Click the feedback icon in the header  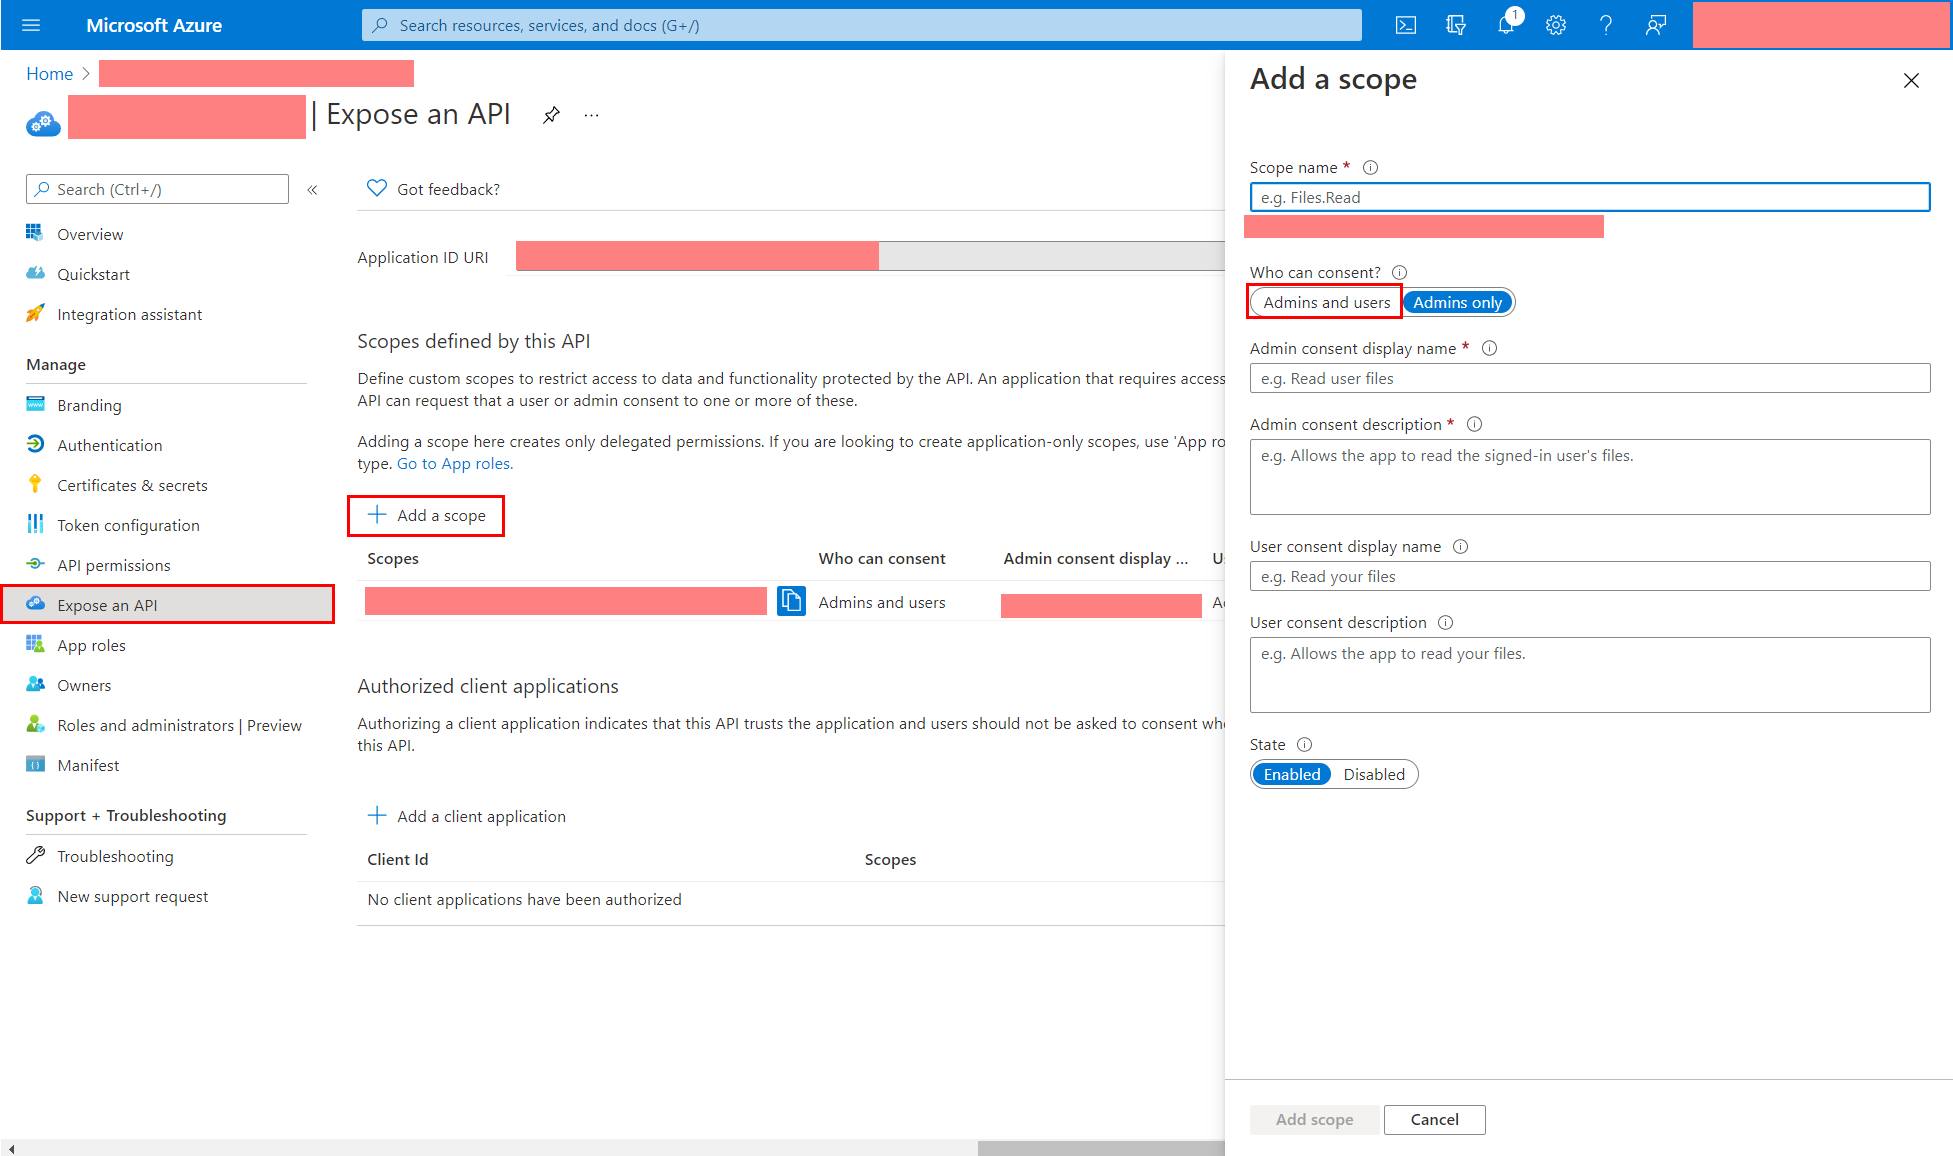coord(1655,25)
